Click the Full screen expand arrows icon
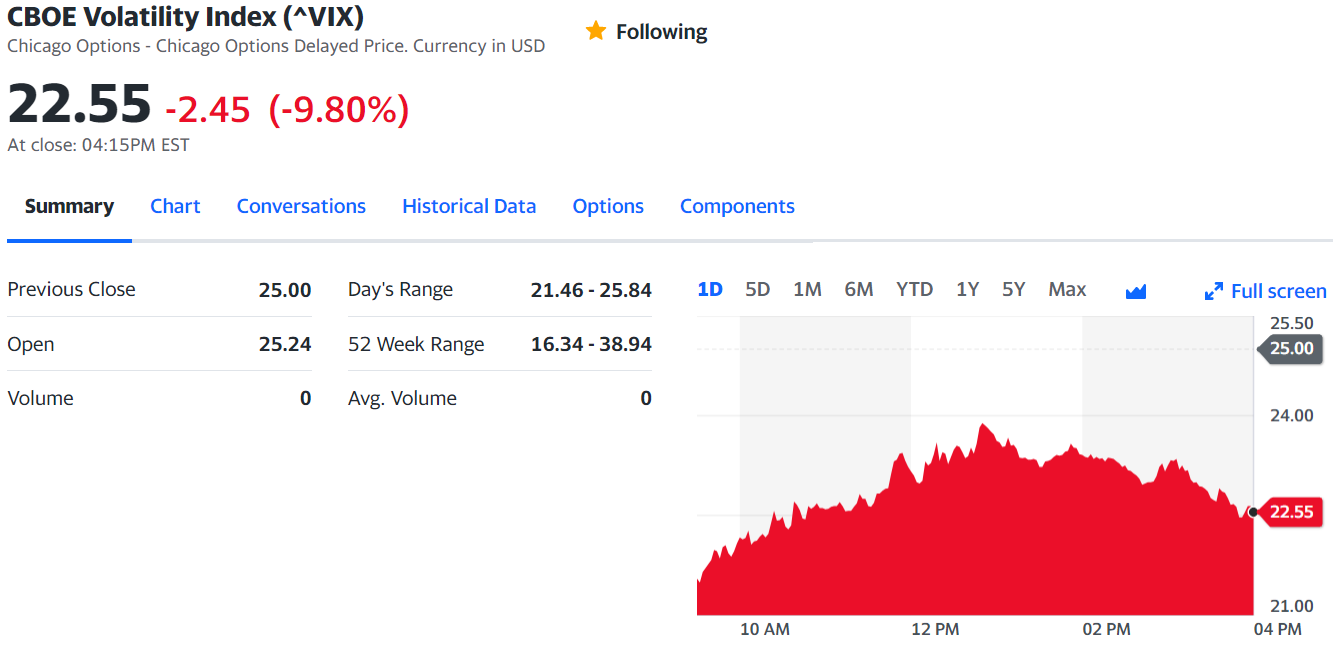The image size is (1333, 646). 1214,291
